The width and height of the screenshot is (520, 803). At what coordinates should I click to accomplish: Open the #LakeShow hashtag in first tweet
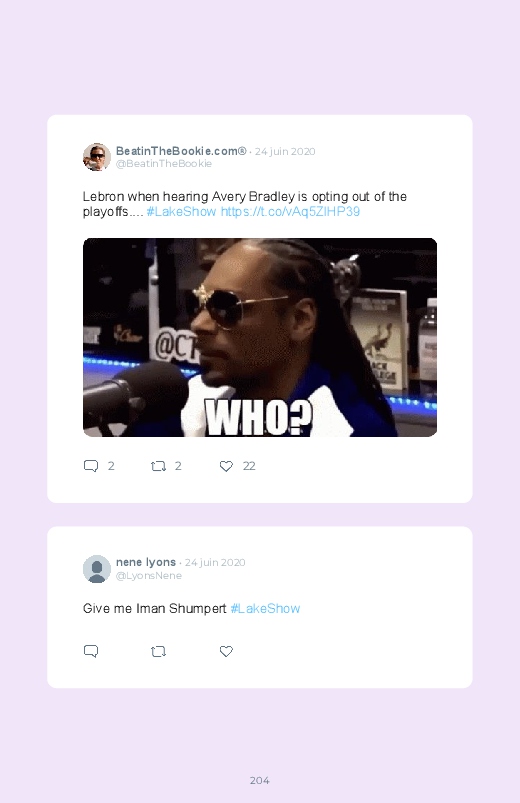tap(181, 212)
